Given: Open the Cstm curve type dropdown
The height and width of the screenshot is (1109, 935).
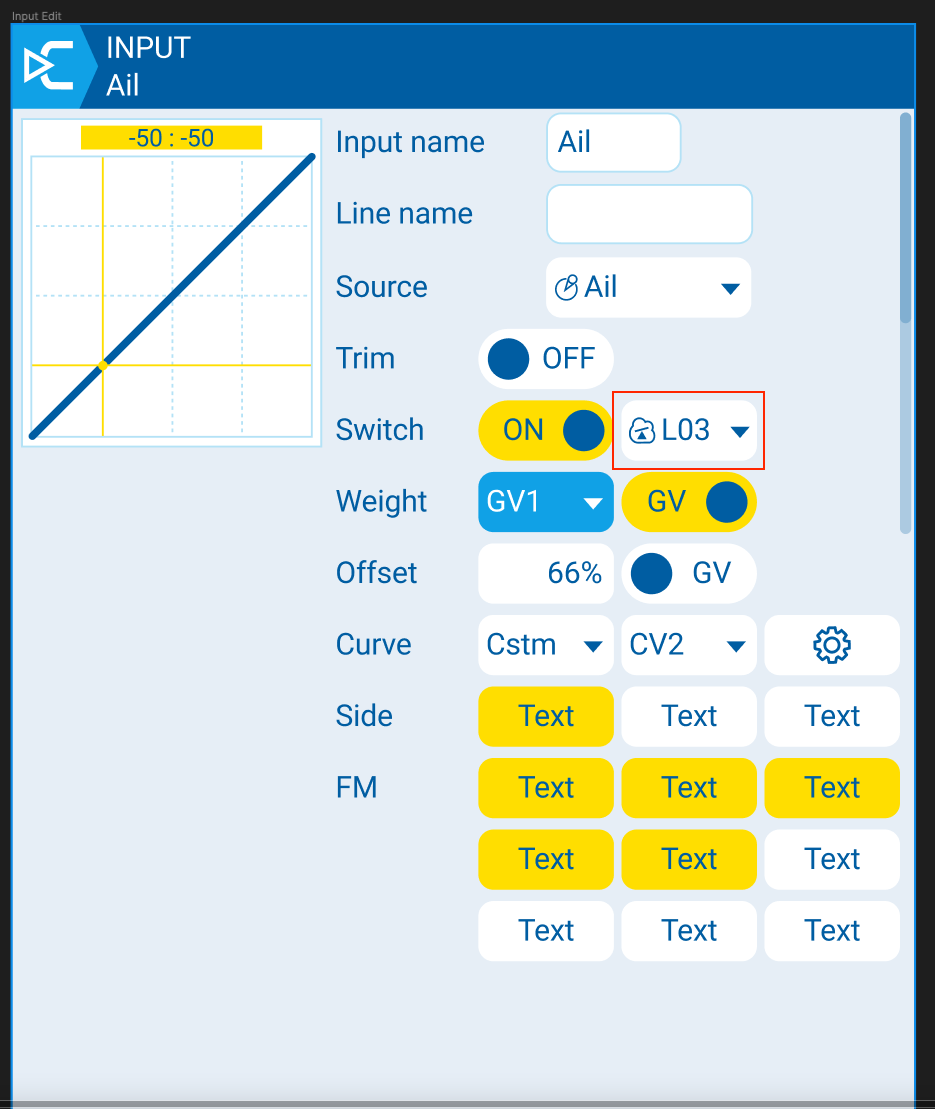Looking at the screenshot, I should click(545, 644).
